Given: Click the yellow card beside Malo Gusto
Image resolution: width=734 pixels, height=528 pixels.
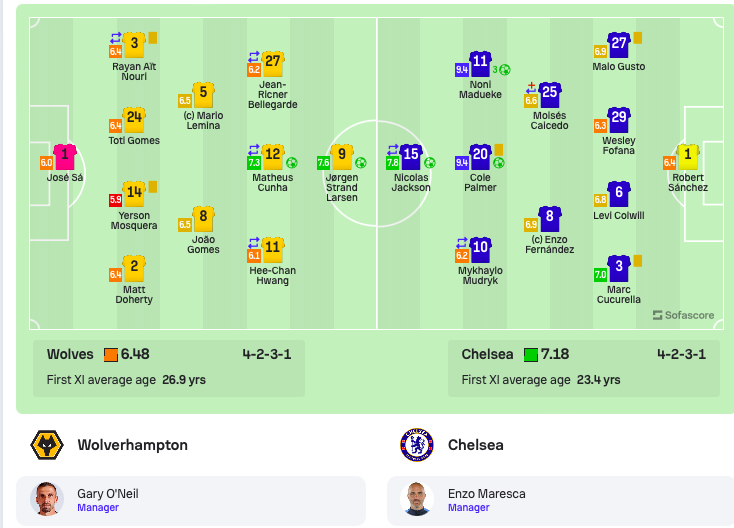Looking at the screenshot, I should pyautogui.click(x=638, y=37).
